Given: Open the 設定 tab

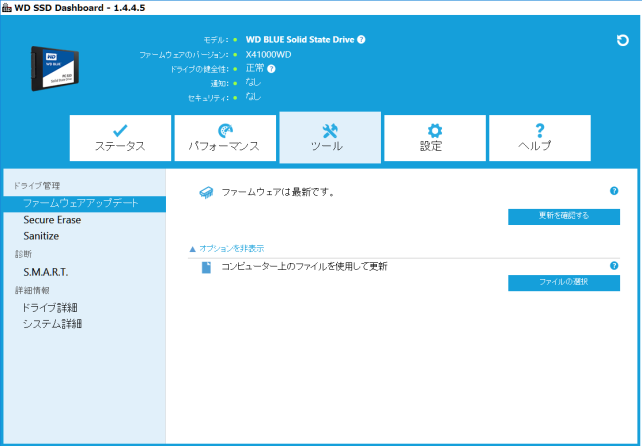Looking at the screenshot, I should point(435,138).
